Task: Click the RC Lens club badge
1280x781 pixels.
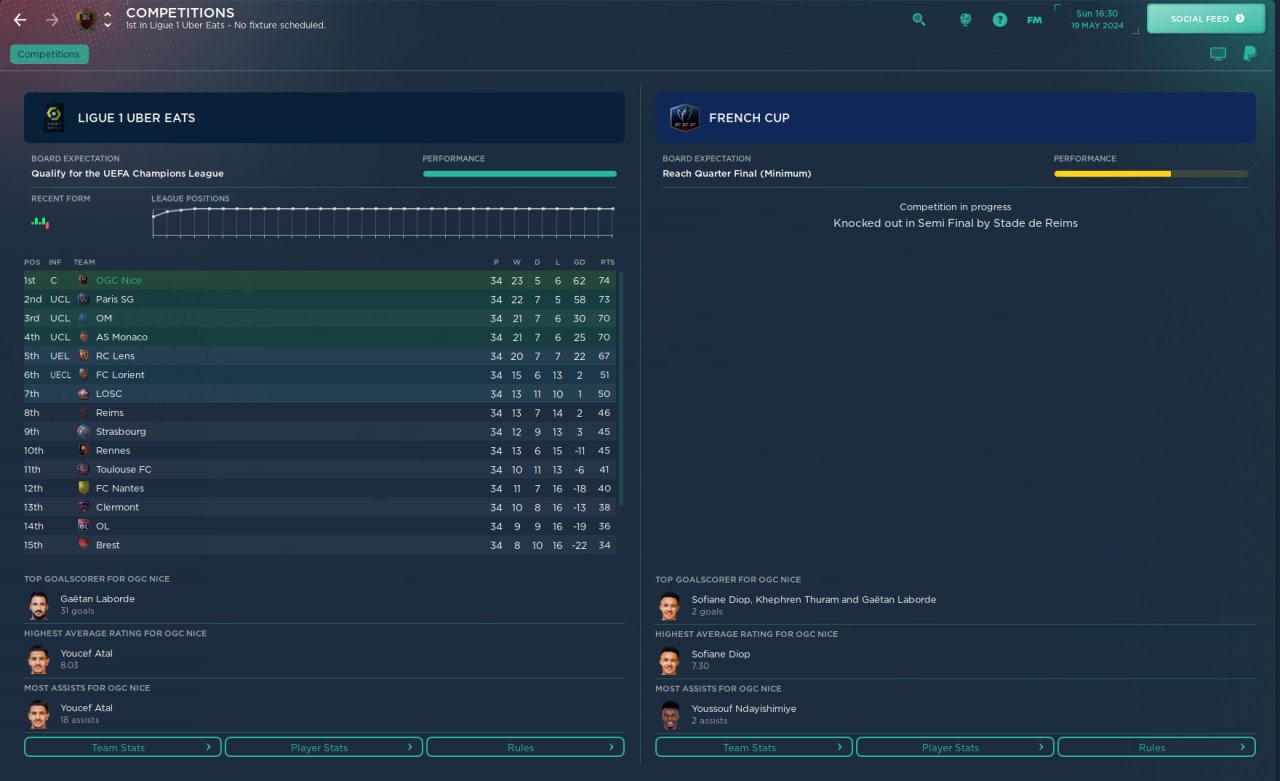Action: coord(84,356)
